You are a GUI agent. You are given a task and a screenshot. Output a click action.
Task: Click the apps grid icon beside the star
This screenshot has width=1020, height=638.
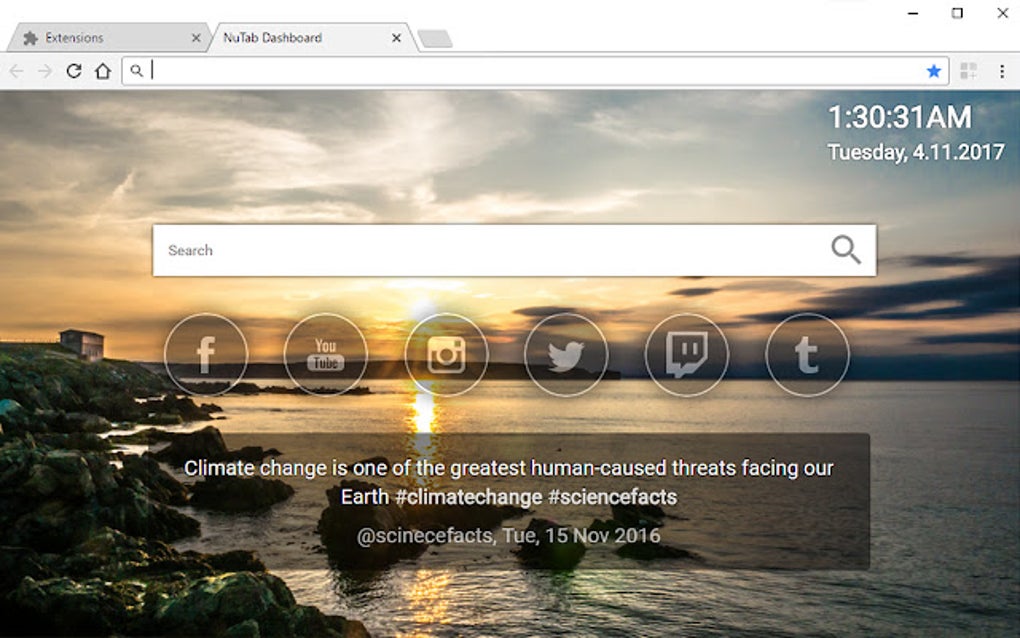pos(968,71)
